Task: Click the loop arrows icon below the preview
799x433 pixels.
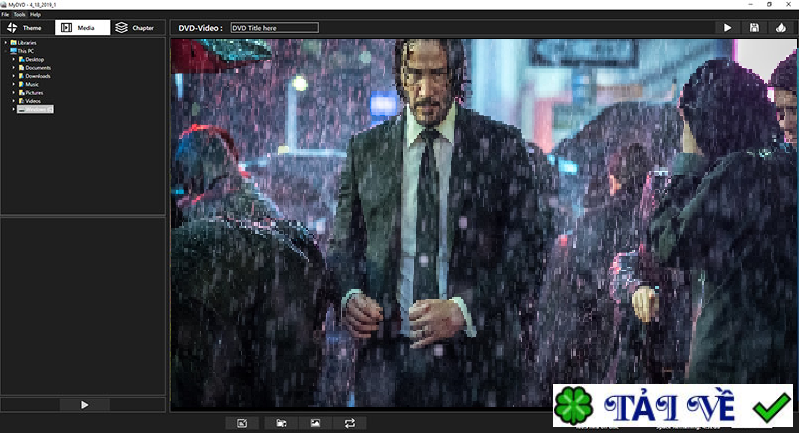Action: tap(350, 423)
